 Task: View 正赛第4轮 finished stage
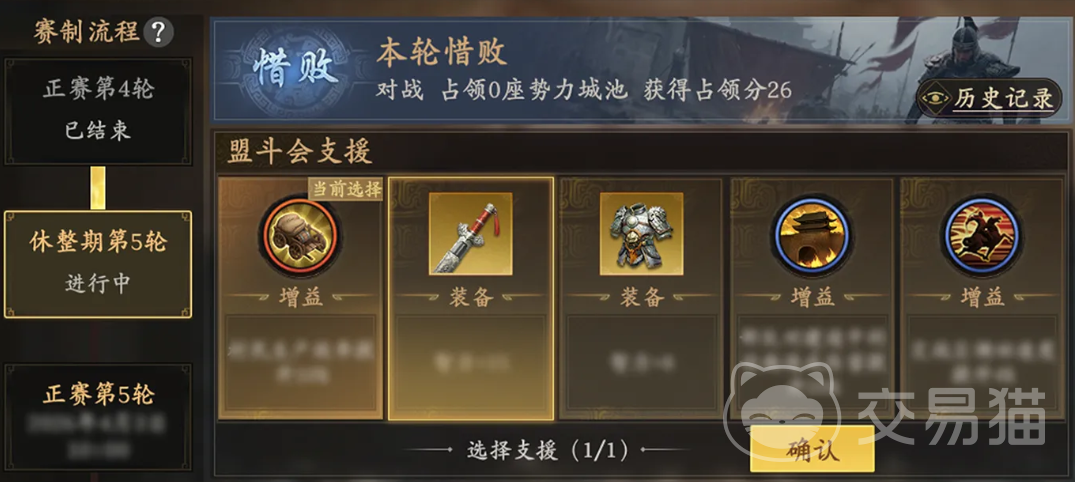pyautogui.click(x=98, y=111)
